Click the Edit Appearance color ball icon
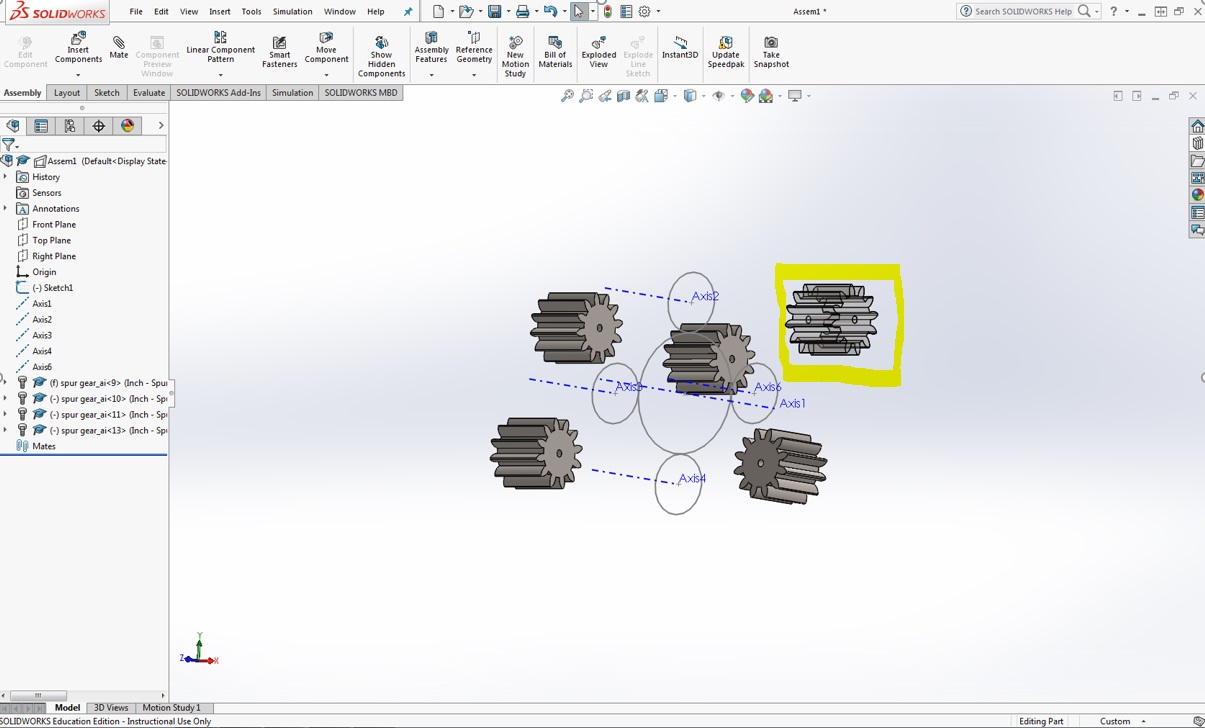The height and width of the screenshot is (728, 1205). [747, 96]
